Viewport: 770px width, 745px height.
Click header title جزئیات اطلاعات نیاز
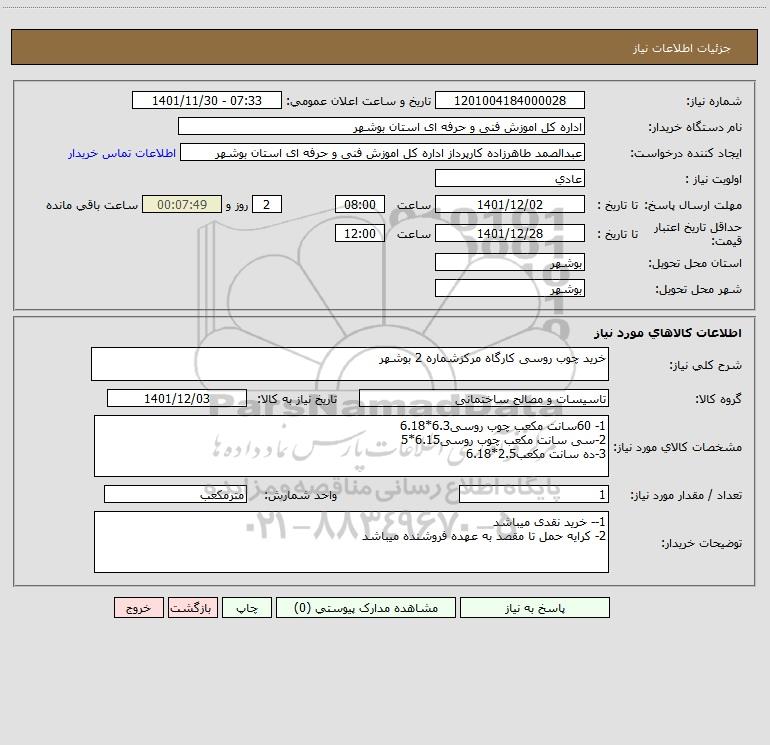[x=682, y=48]
